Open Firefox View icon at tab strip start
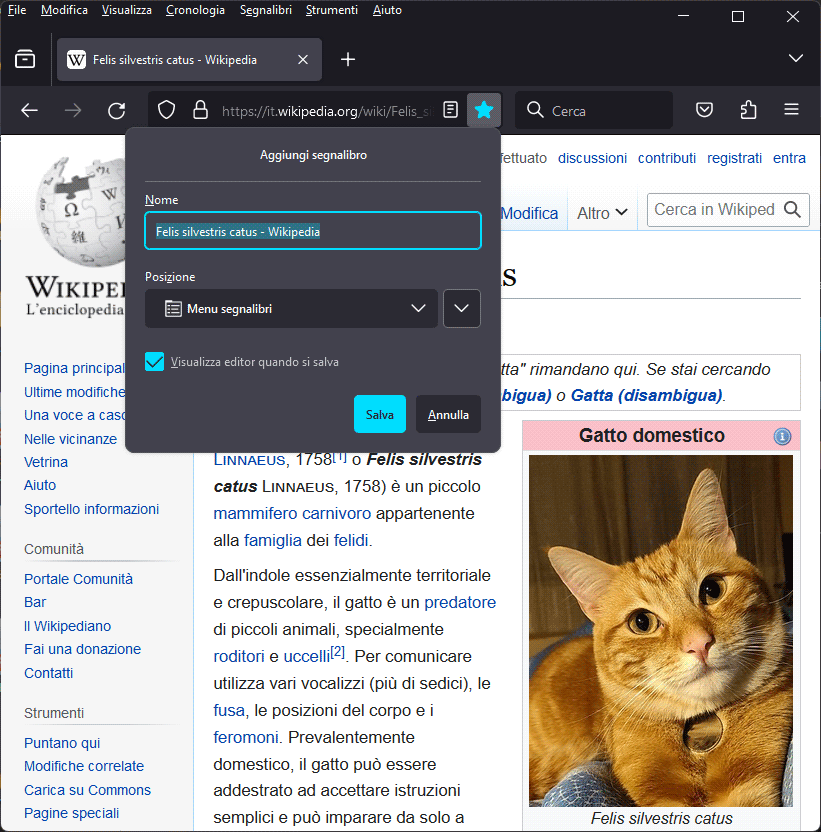Viewport: 821px width, 832px height. click(x=25, y=59)
